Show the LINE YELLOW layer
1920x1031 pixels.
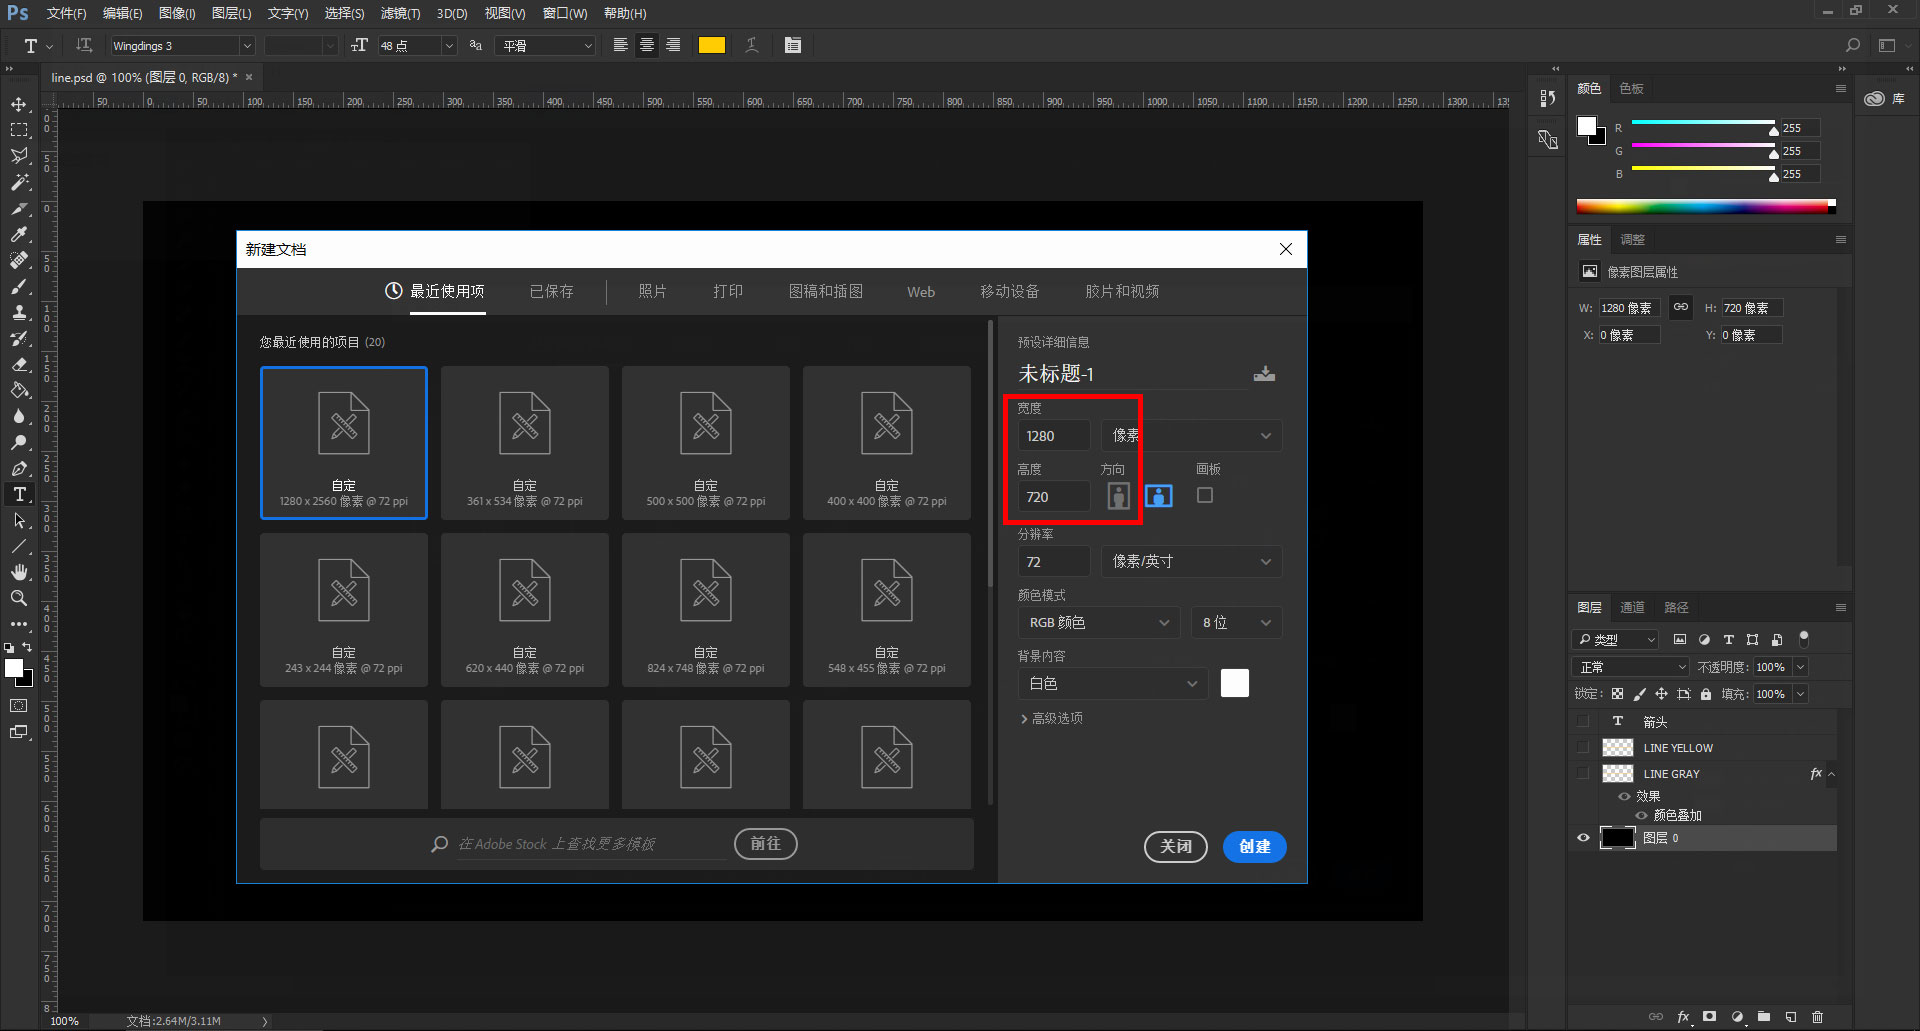tap(1583, 748)
